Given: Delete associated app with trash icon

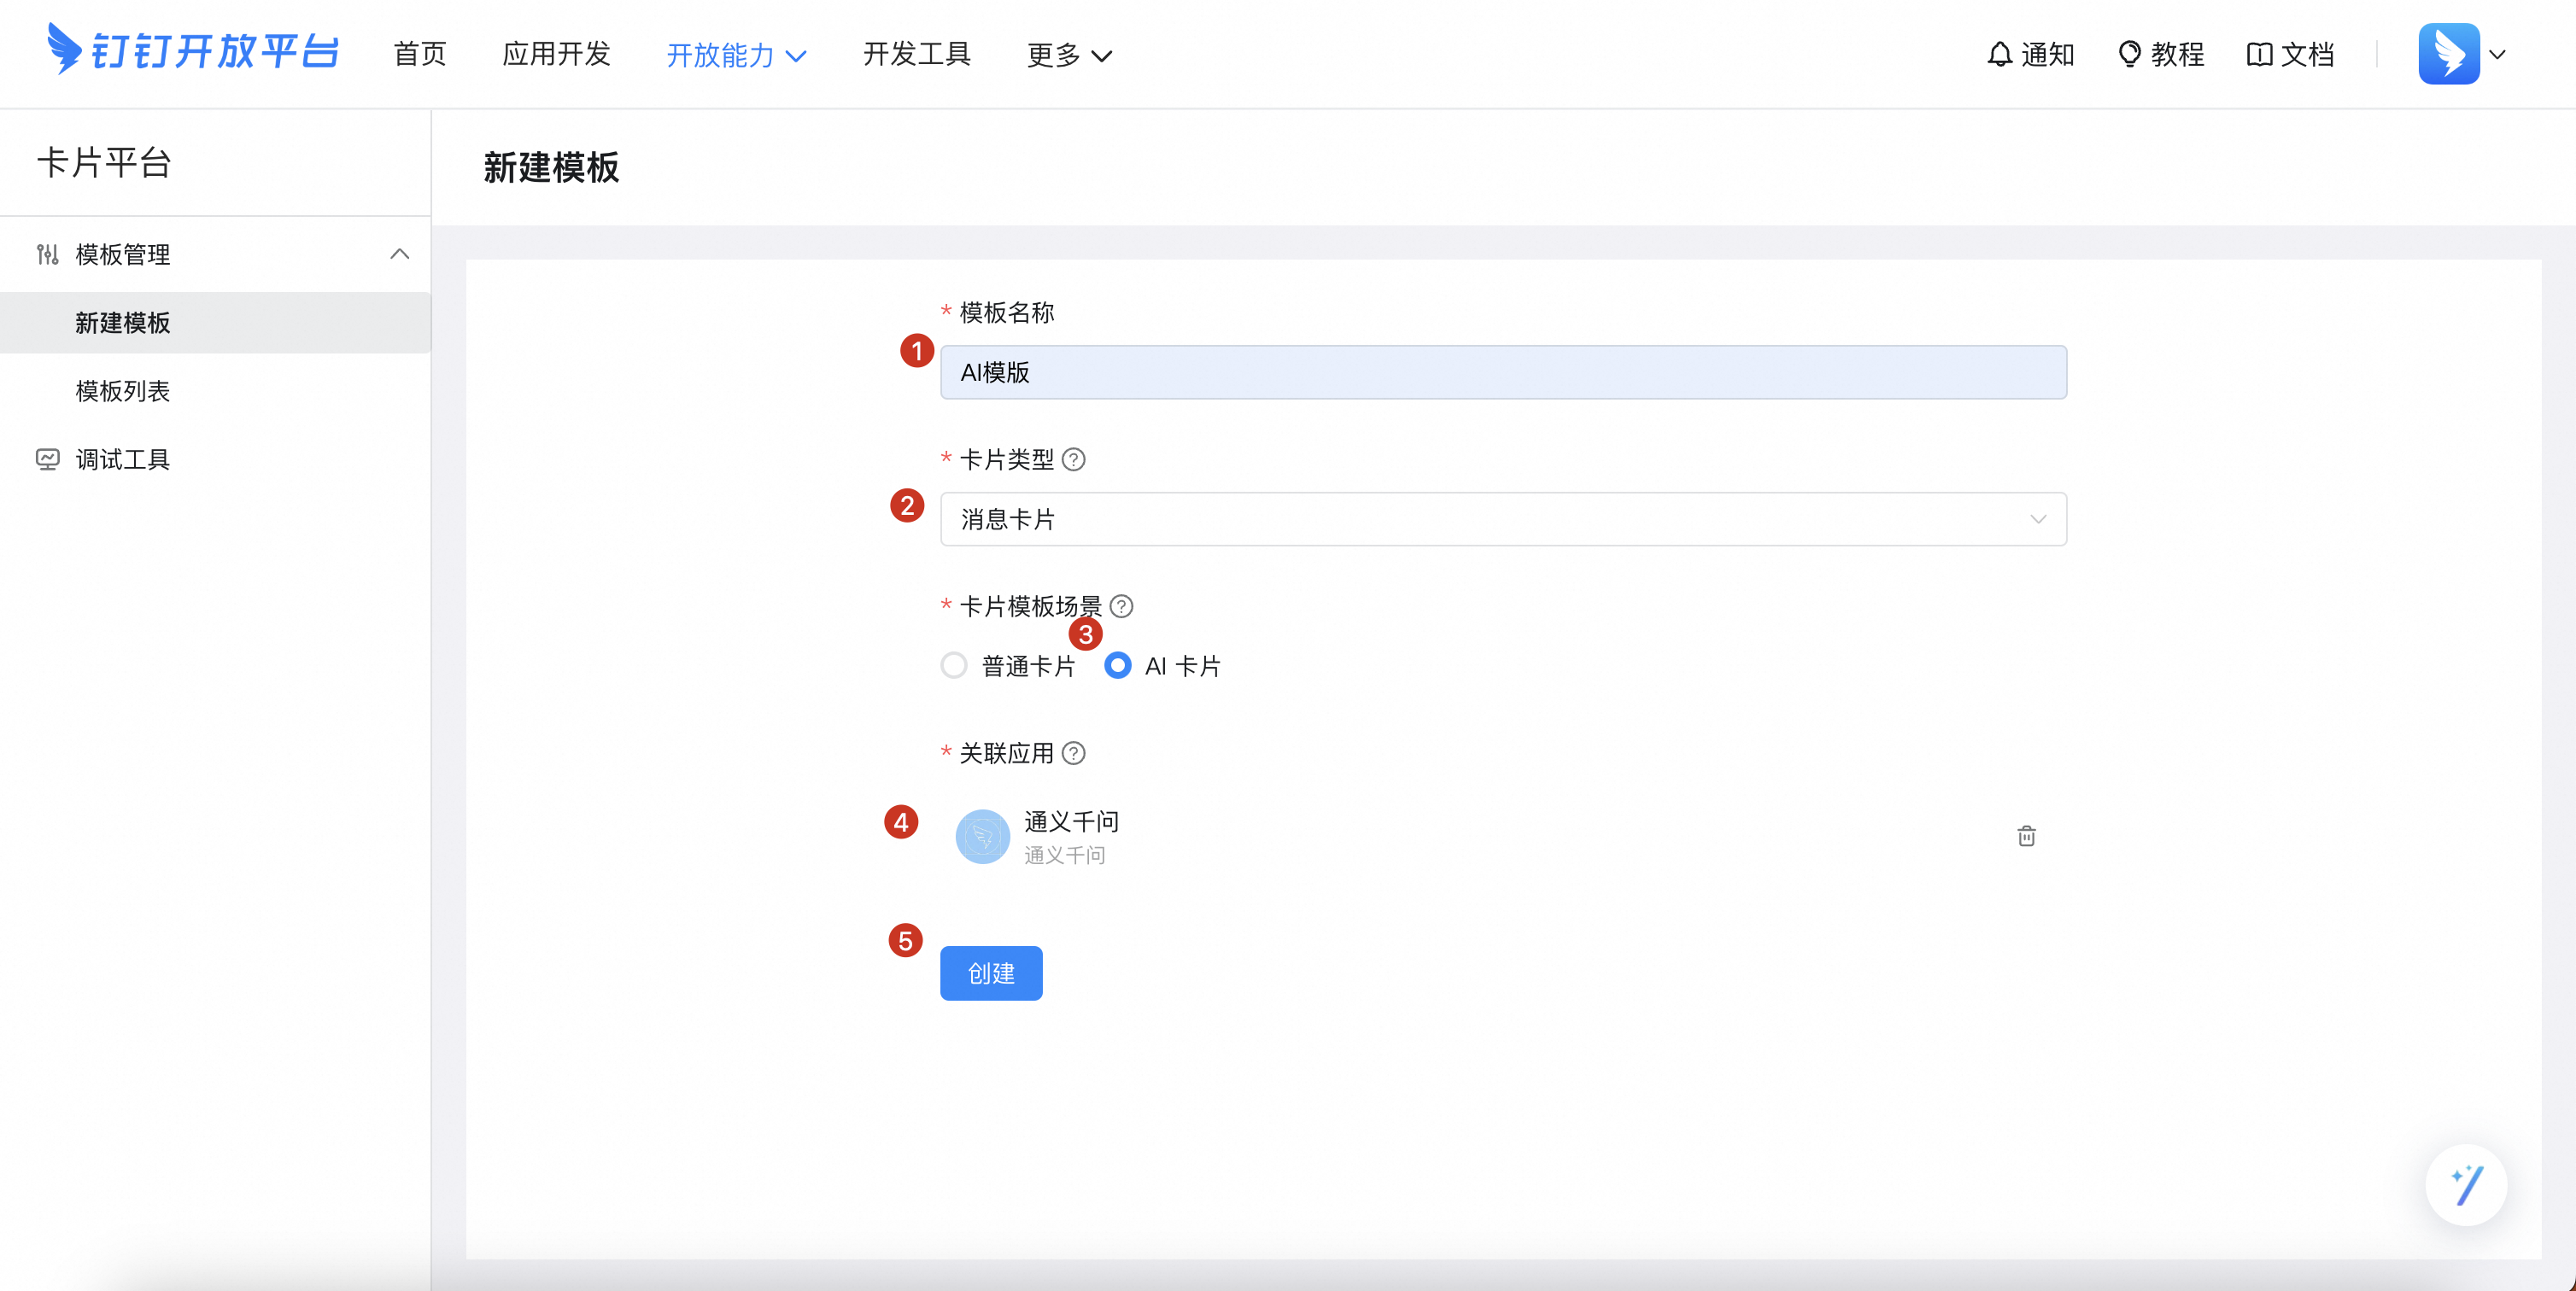Looking at the screenshot, I should [x=2026, y=836].
